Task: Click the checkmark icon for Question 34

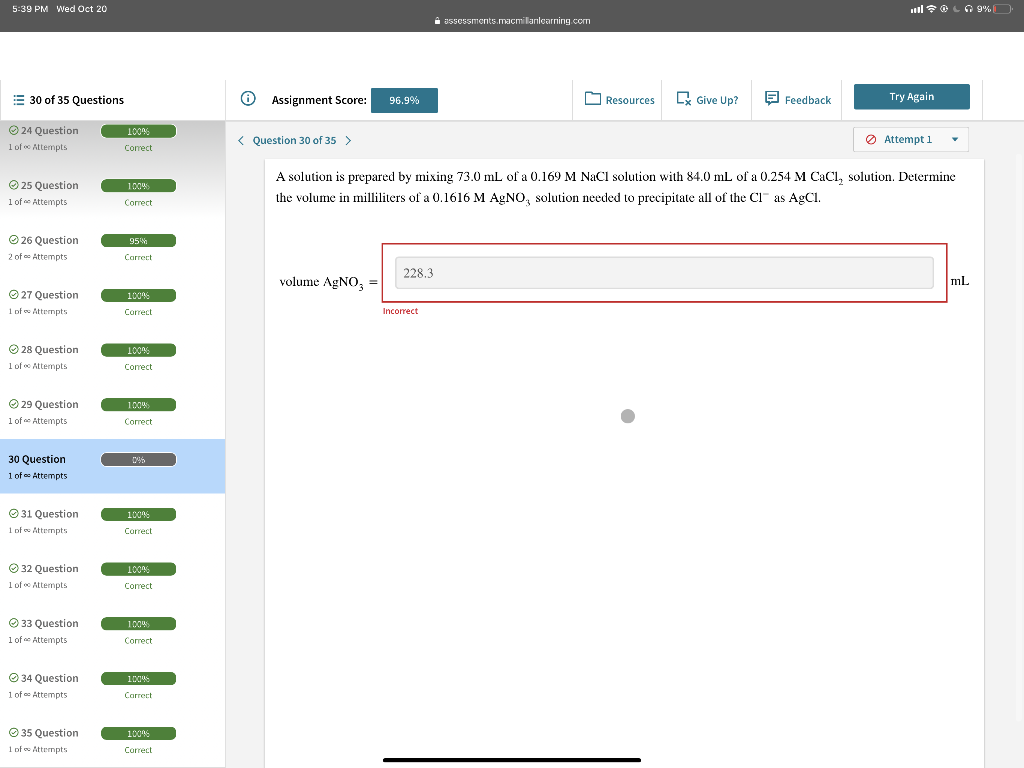Action: point(13,679)
